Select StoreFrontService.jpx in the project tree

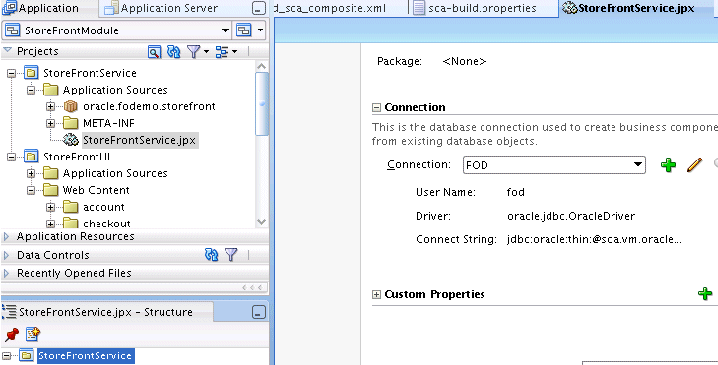click(x=139, y=140)
